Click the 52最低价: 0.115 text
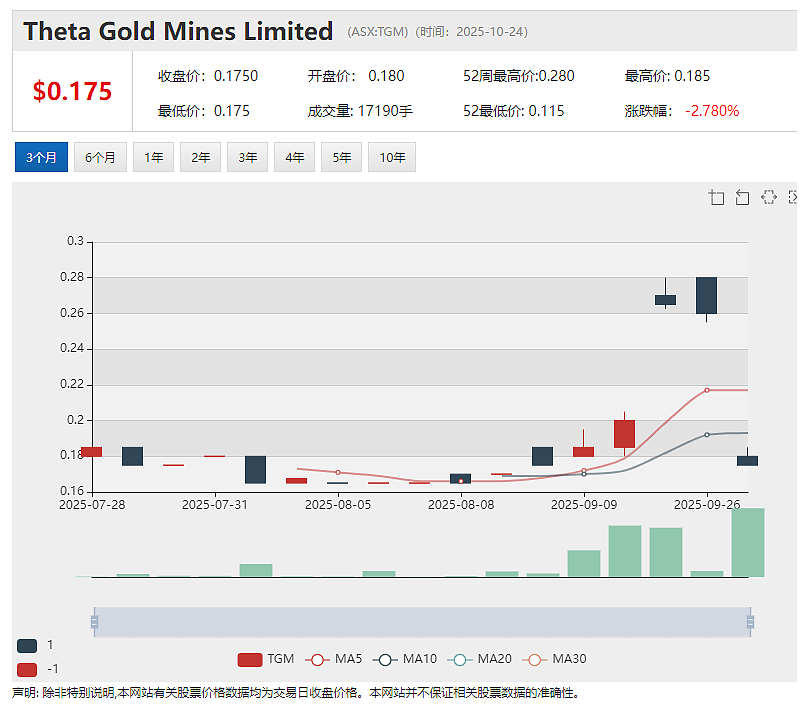This screenshot has width=808, height=722. [x=514, y=111]
